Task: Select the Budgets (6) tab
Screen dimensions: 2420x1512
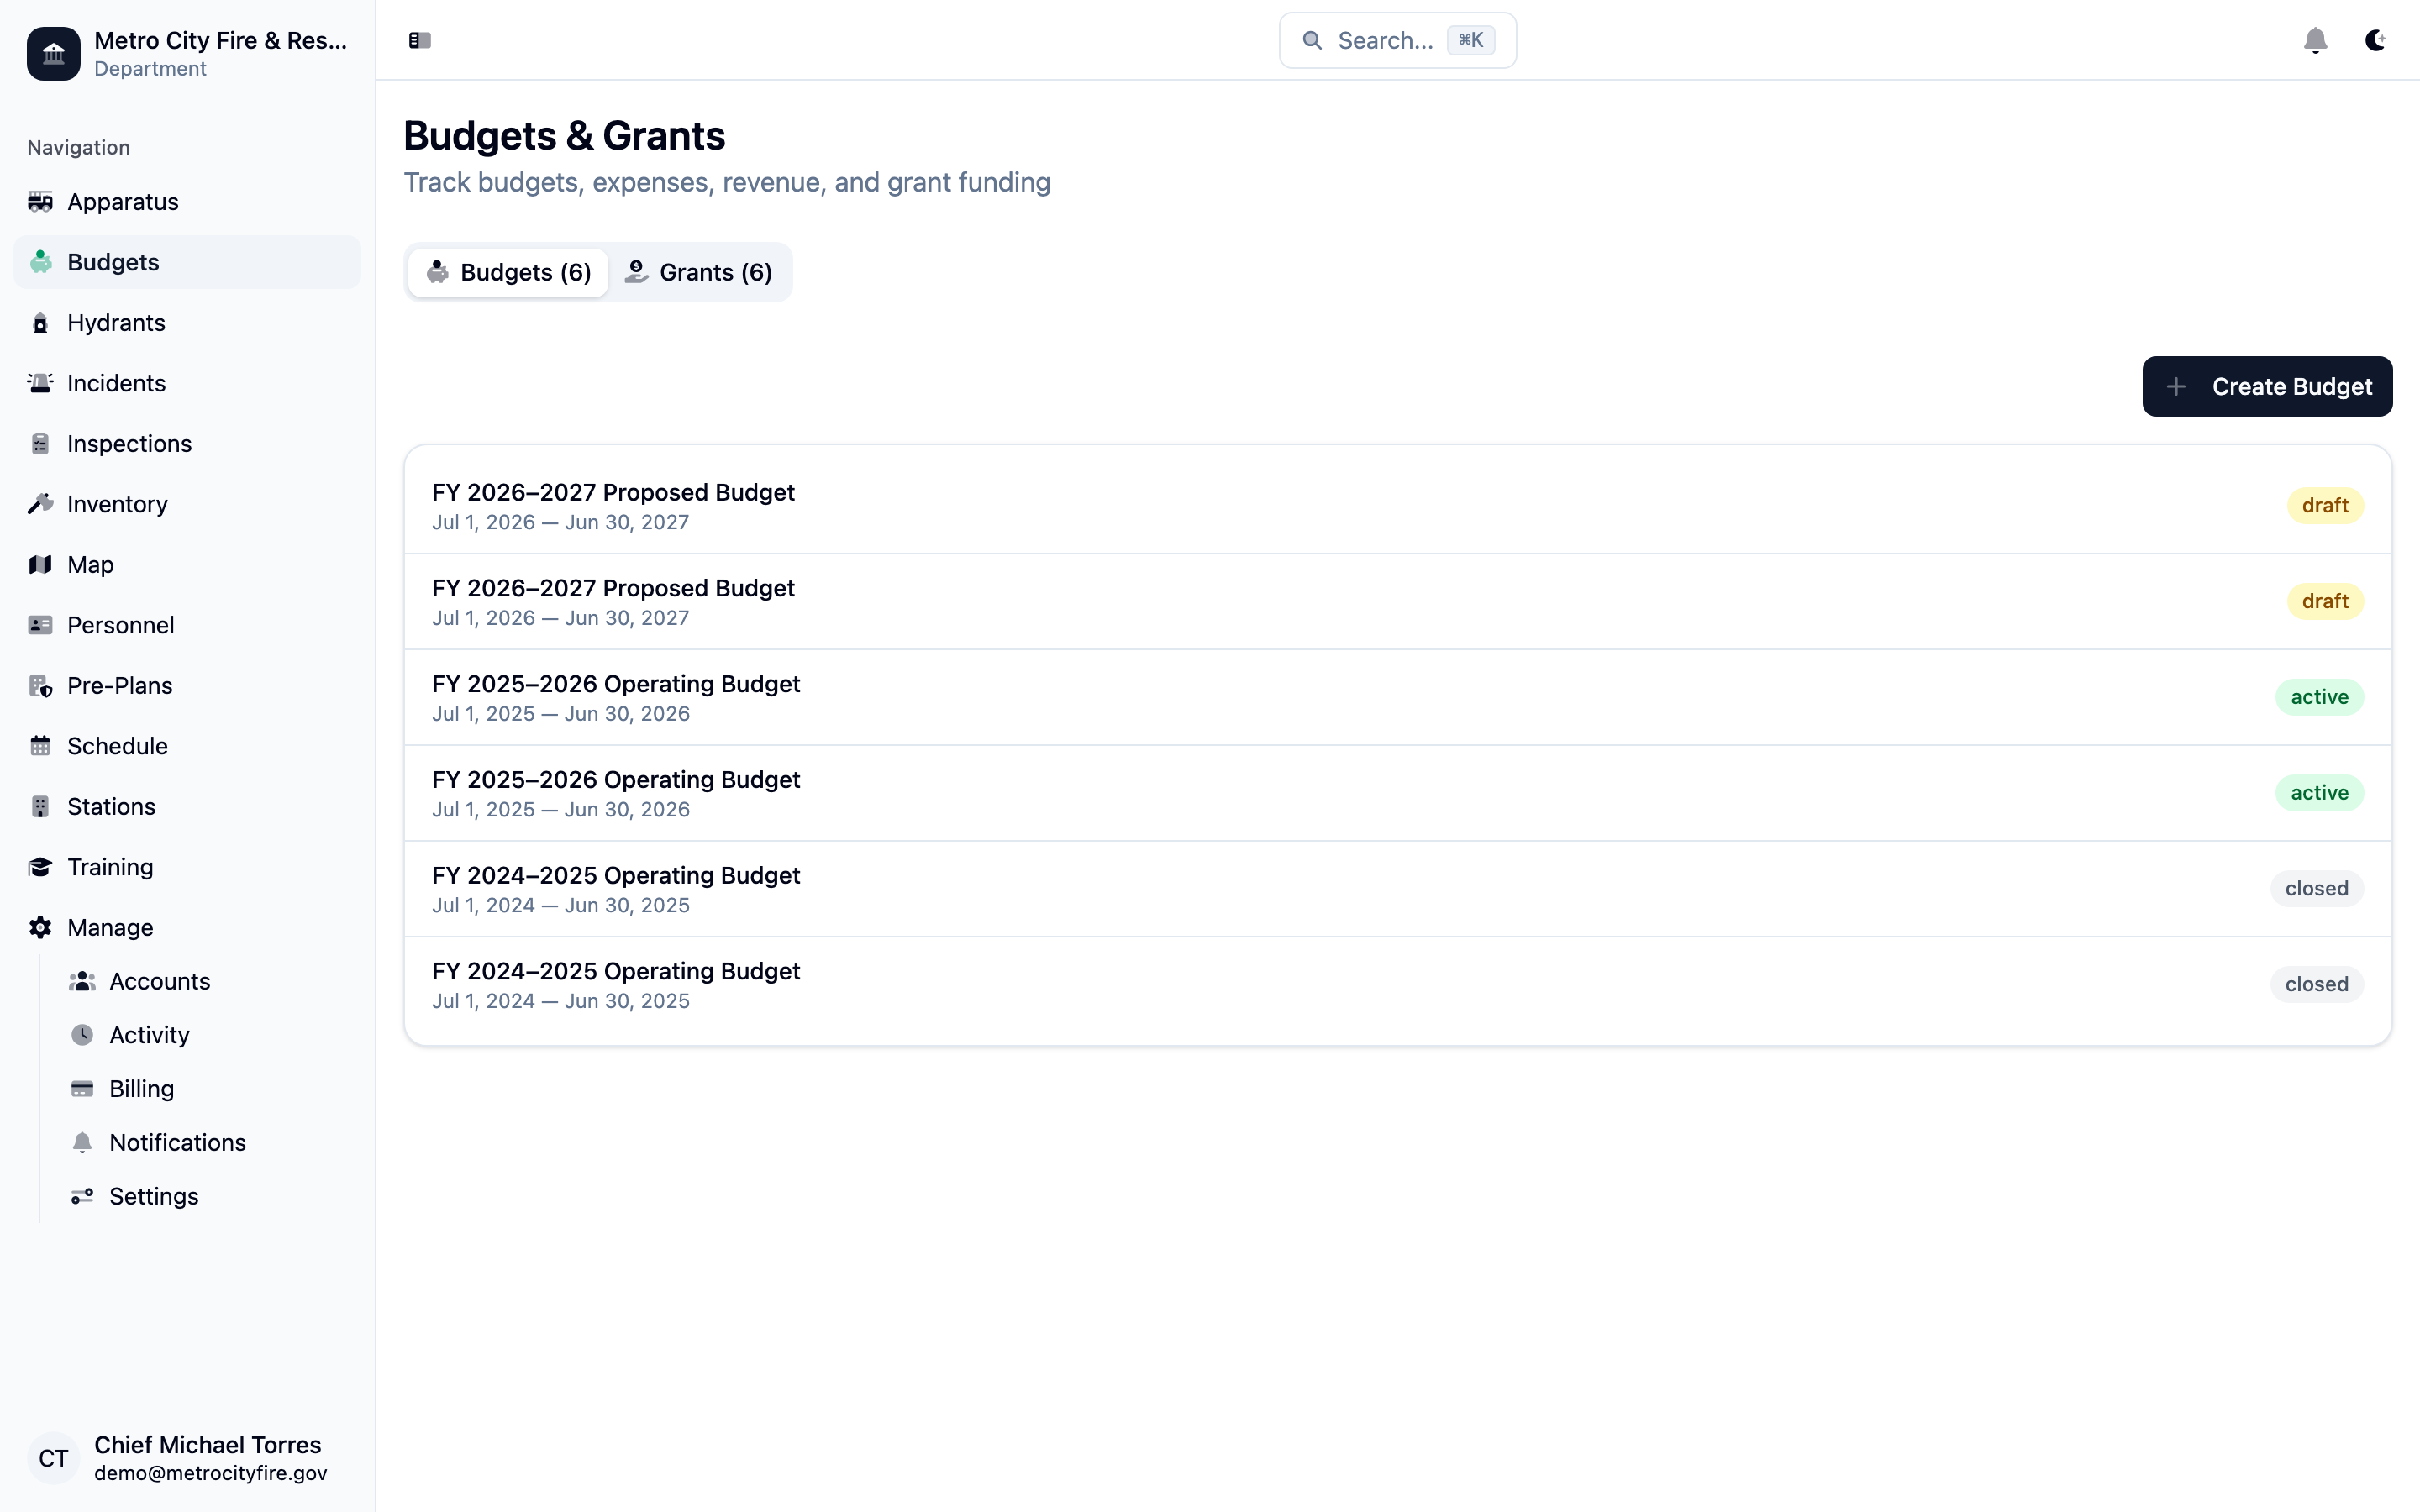Action: 508,272
